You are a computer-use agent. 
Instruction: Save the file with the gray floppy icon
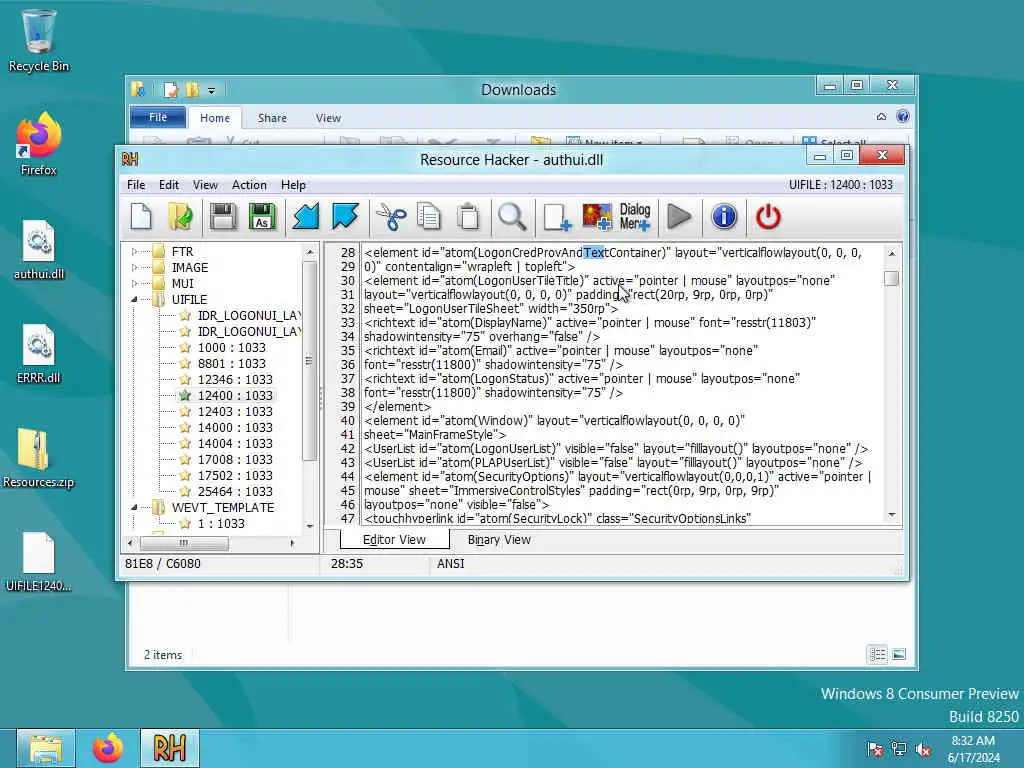coord(223,217)
